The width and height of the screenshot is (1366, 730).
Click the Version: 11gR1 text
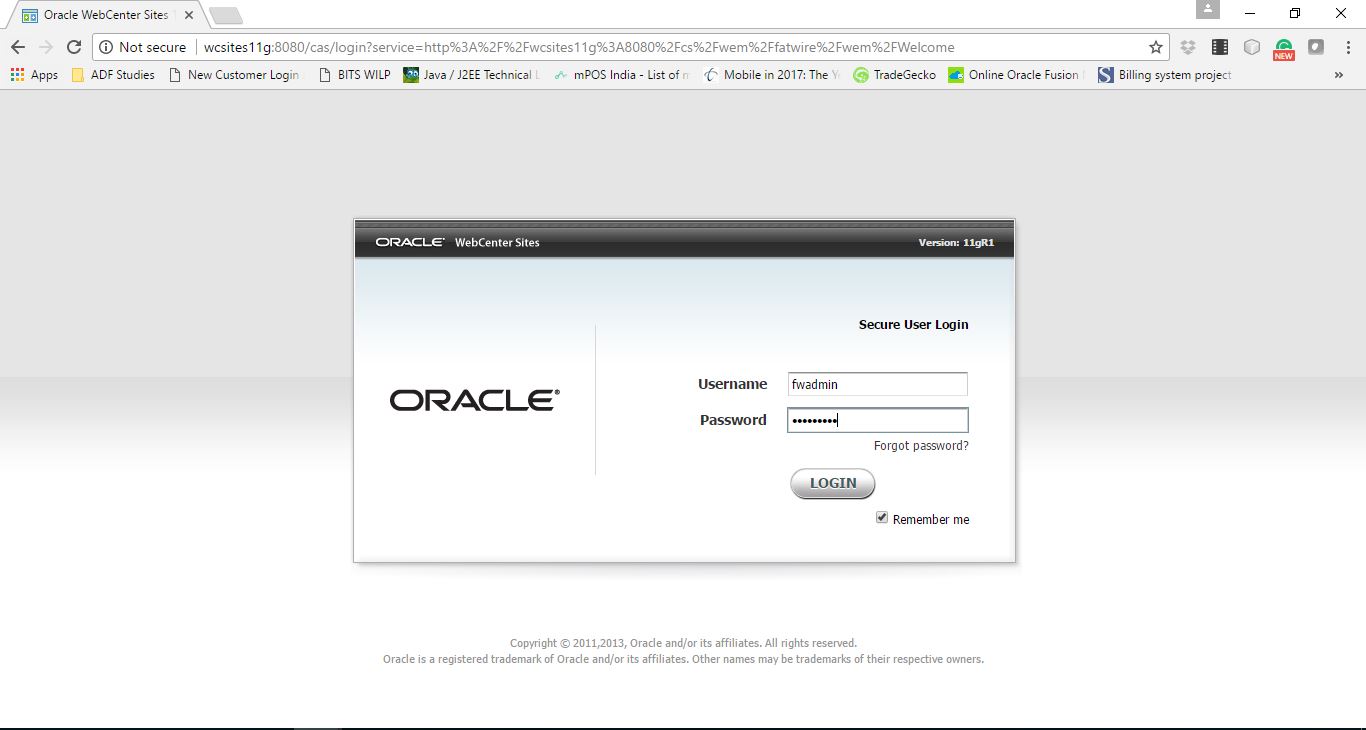point(956,242)
